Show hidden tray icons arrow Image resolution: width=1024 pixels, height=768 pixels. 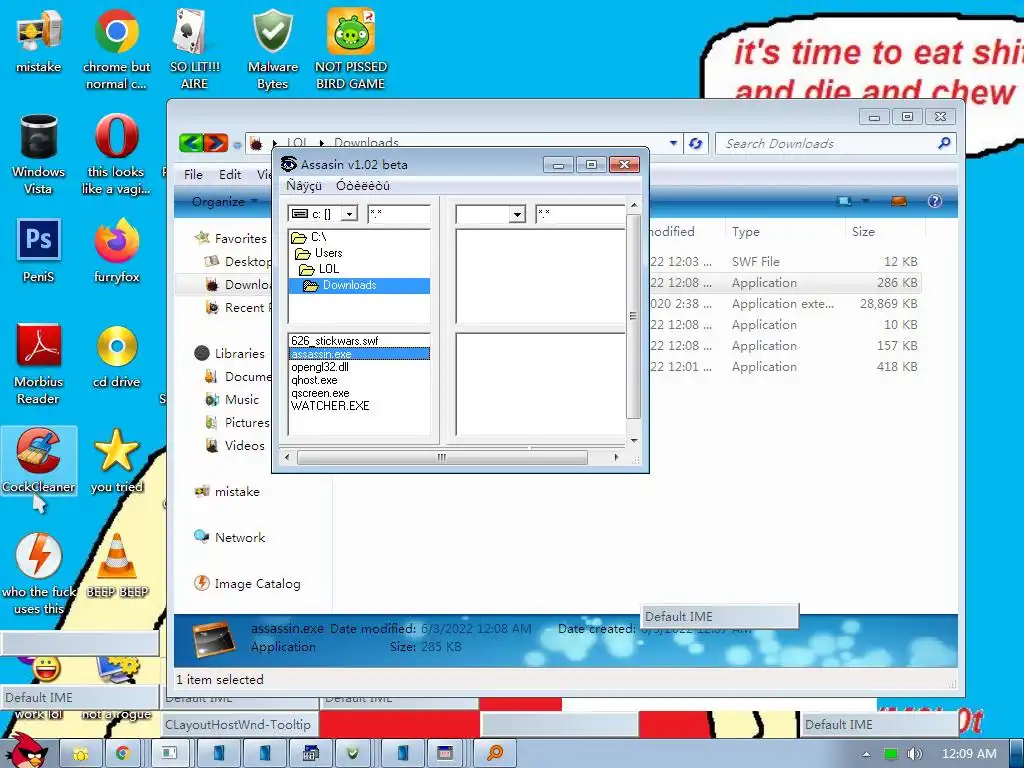pos(866,754)
